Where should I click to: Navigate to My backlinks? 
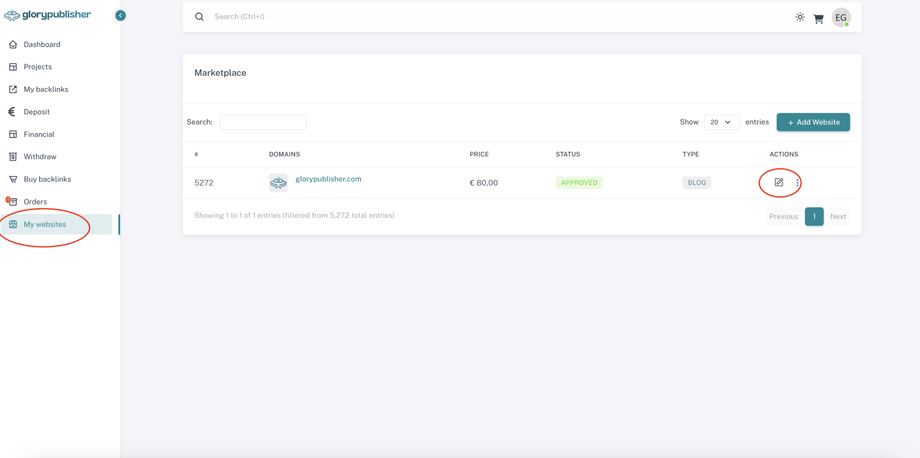46,90
